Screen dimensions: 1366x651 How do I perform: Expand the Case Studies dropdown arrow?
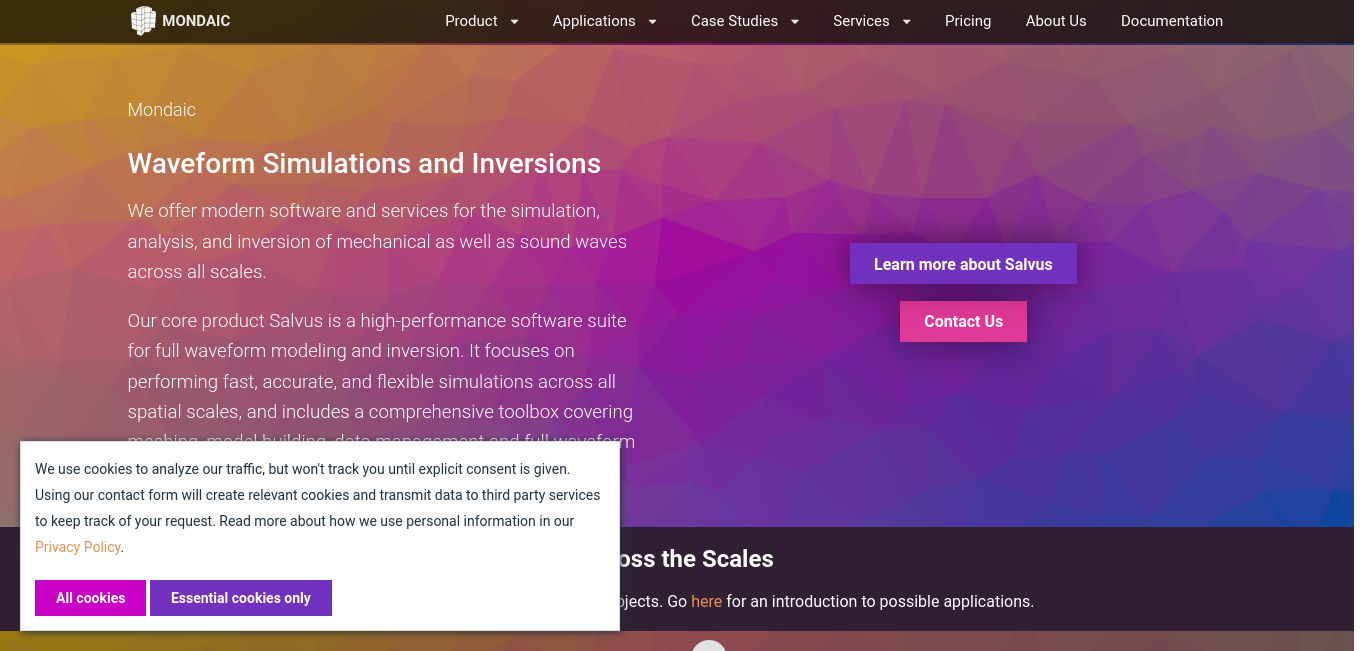click(x=795, y=22)
